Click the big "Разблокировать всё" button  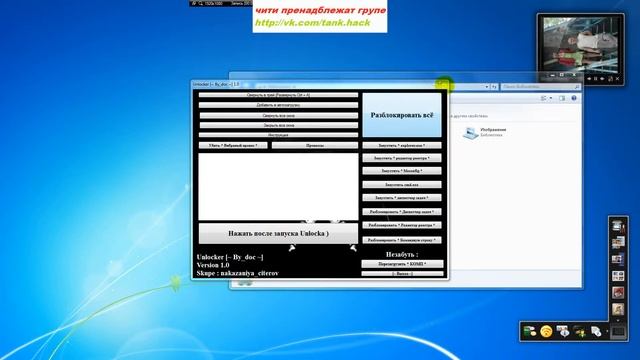click(402, 115)
